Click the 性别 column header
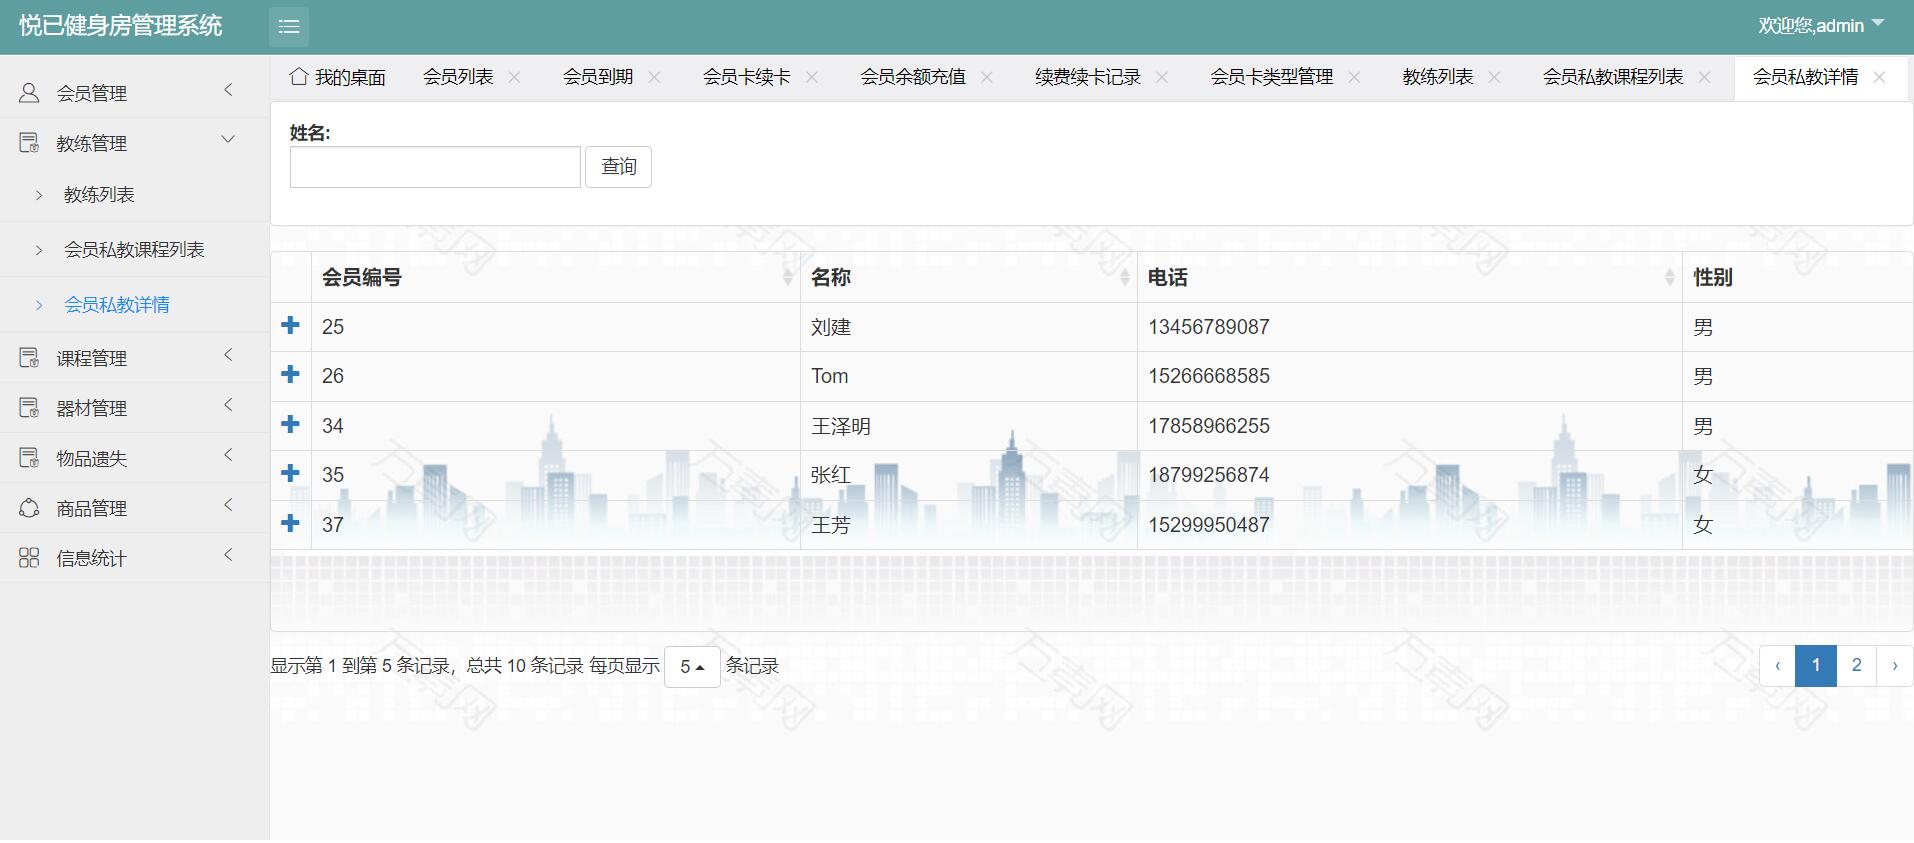The width and height of the screenshot is (1914, 843). pyautogui.click(x=1713, y=278)
